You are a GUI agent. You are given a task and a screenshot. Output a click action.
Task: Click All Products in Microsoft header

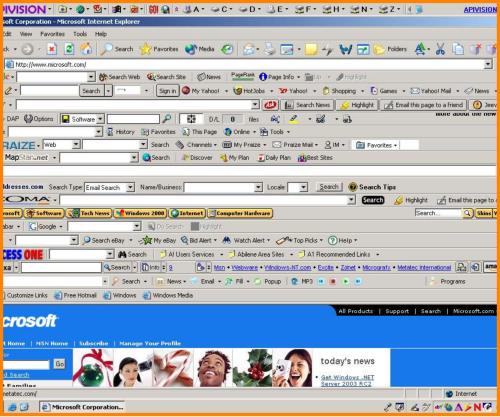click(356, 311)
